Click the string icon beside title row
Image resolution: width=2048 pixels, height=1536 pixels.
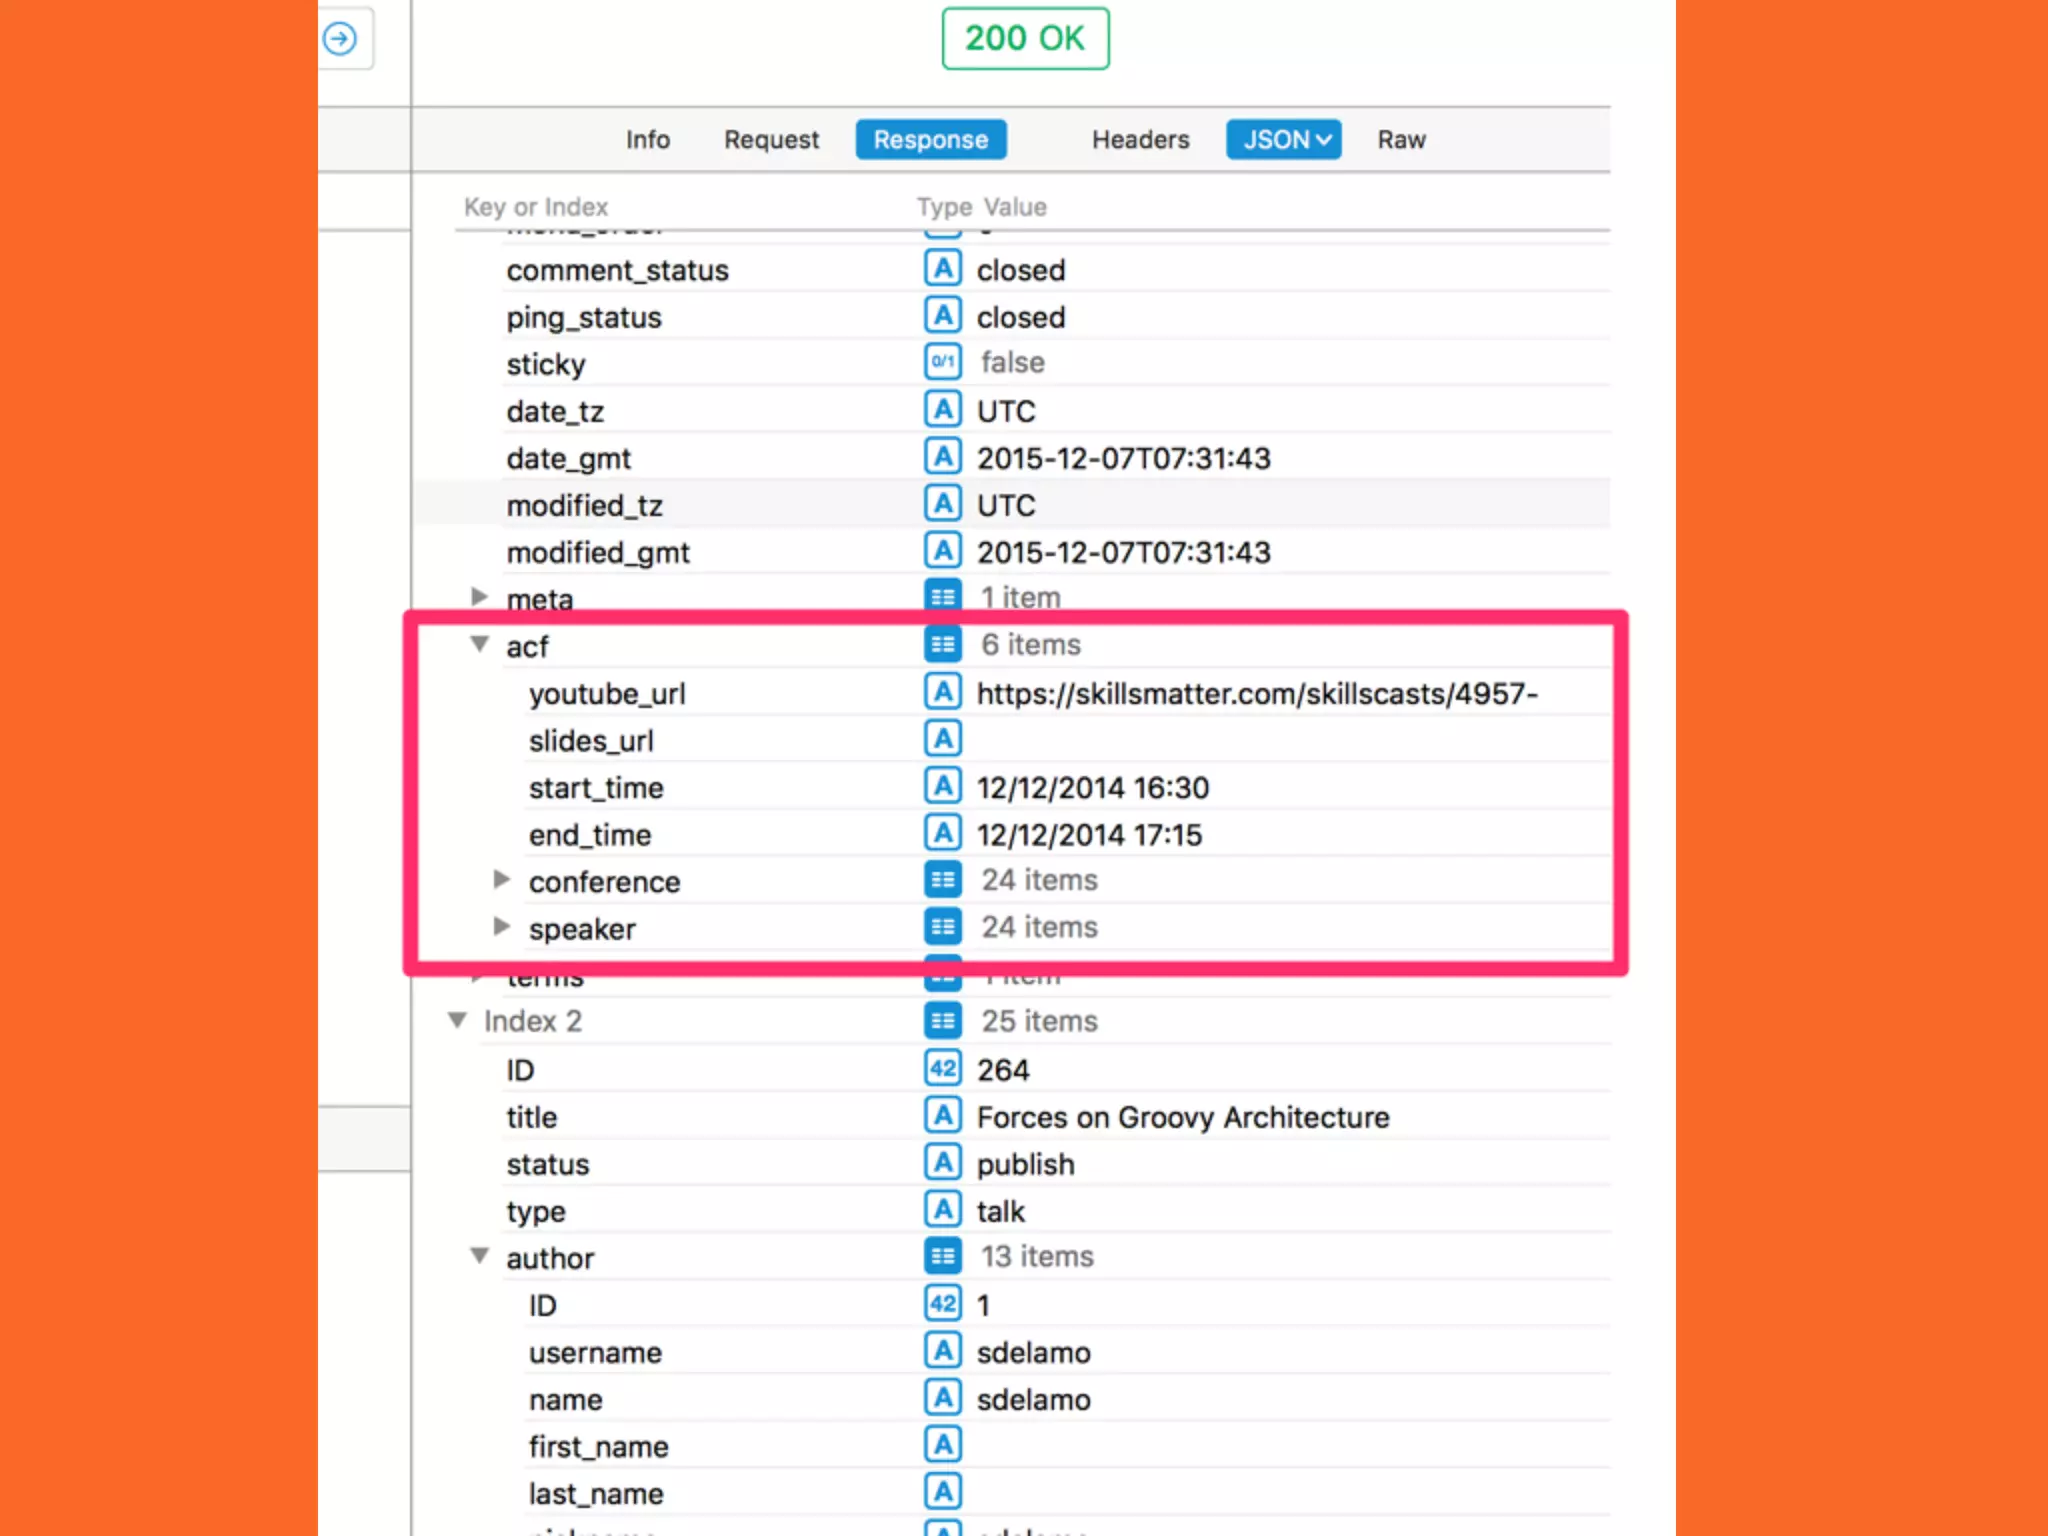(x=942, y=1116)
